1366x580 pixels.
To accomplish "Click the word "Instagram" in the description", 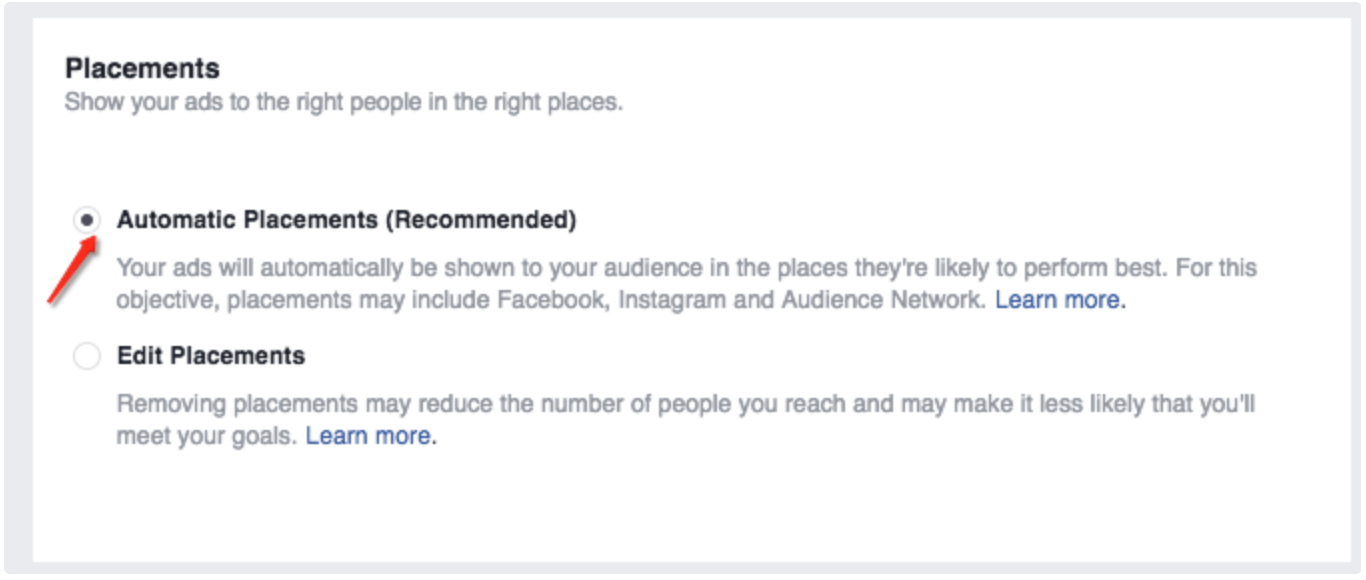I will coord(673,300).
